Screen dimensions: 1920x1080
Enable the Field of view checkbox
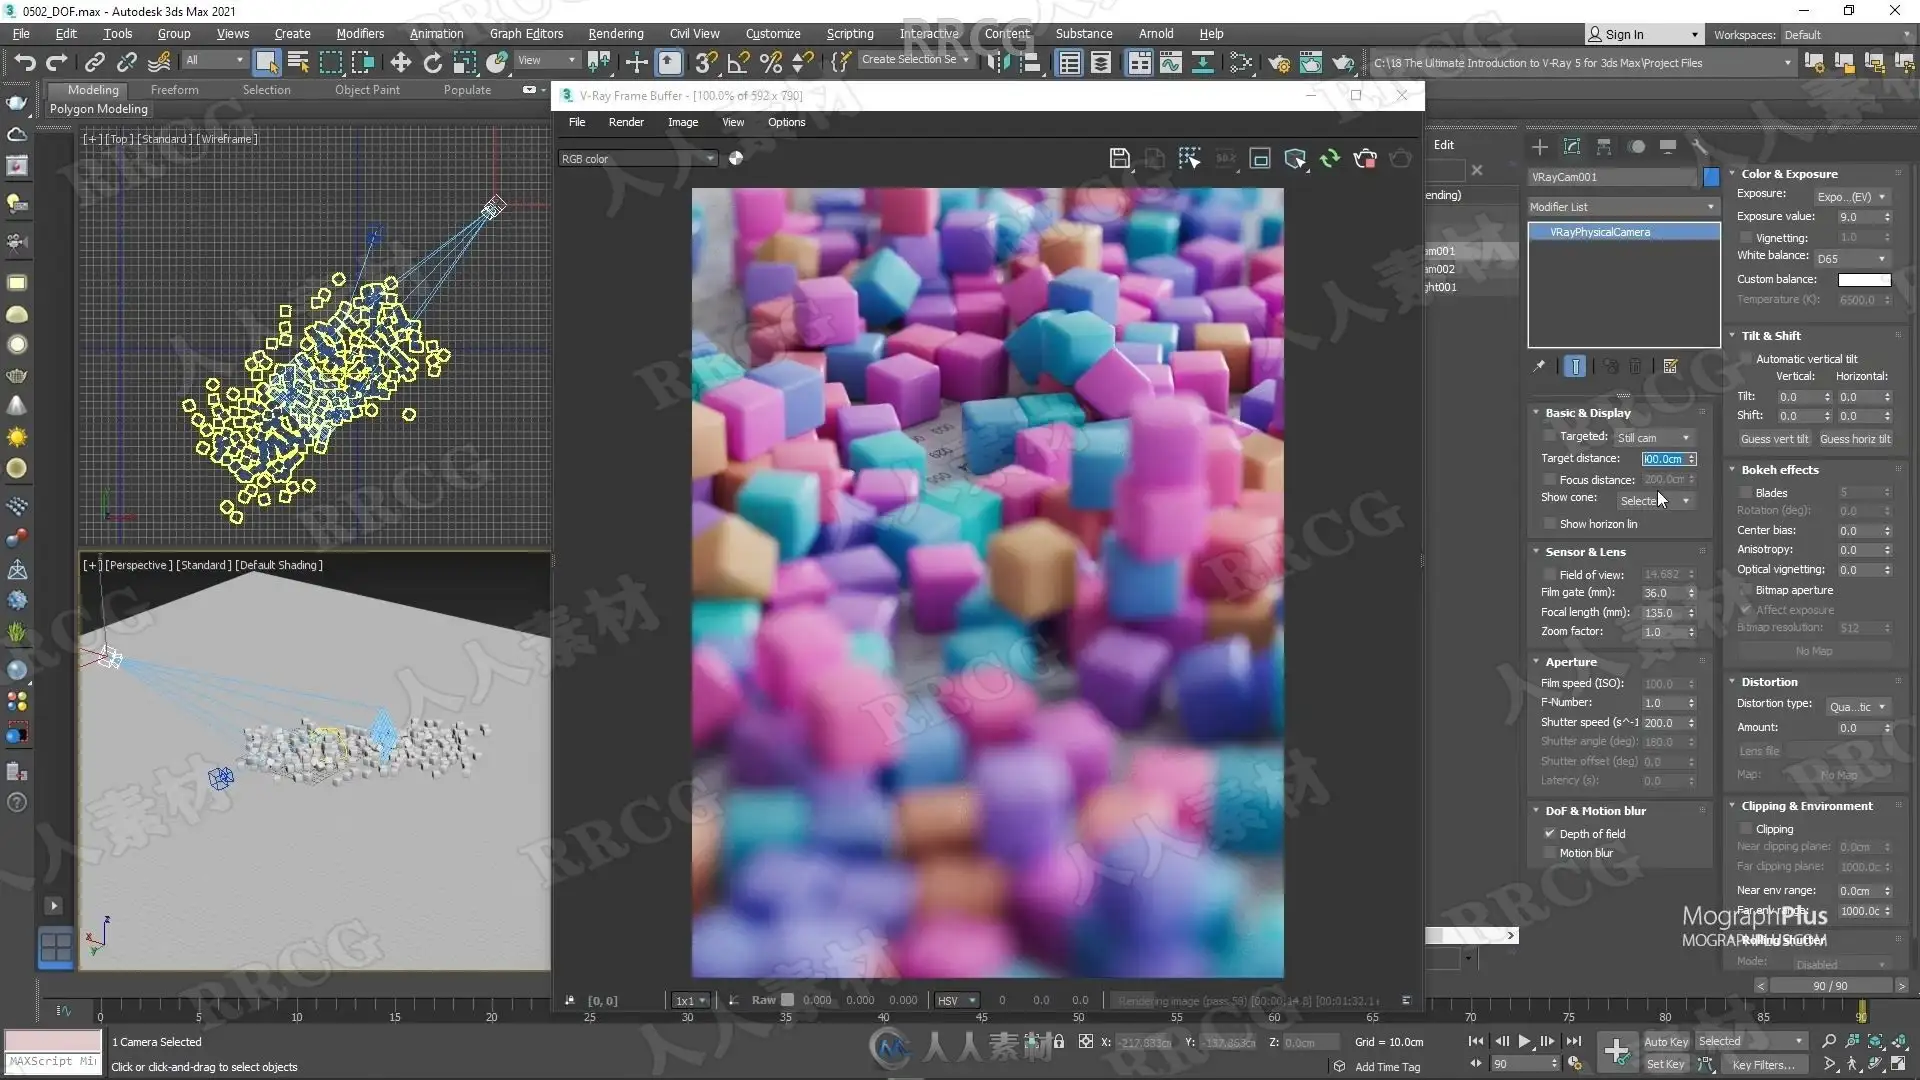pos(1550,575)
